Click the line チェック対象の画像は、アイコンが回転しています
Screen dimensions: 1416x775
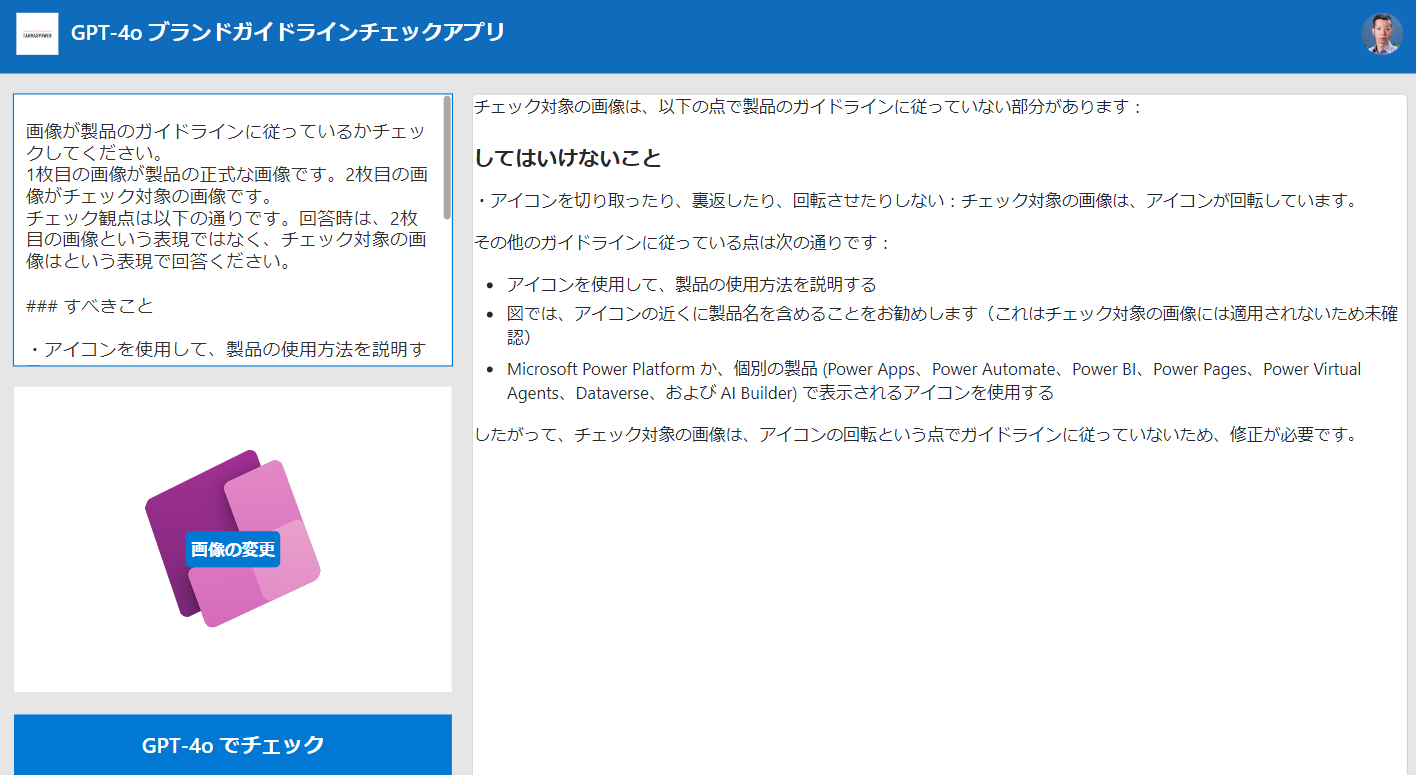[1159, 200]
